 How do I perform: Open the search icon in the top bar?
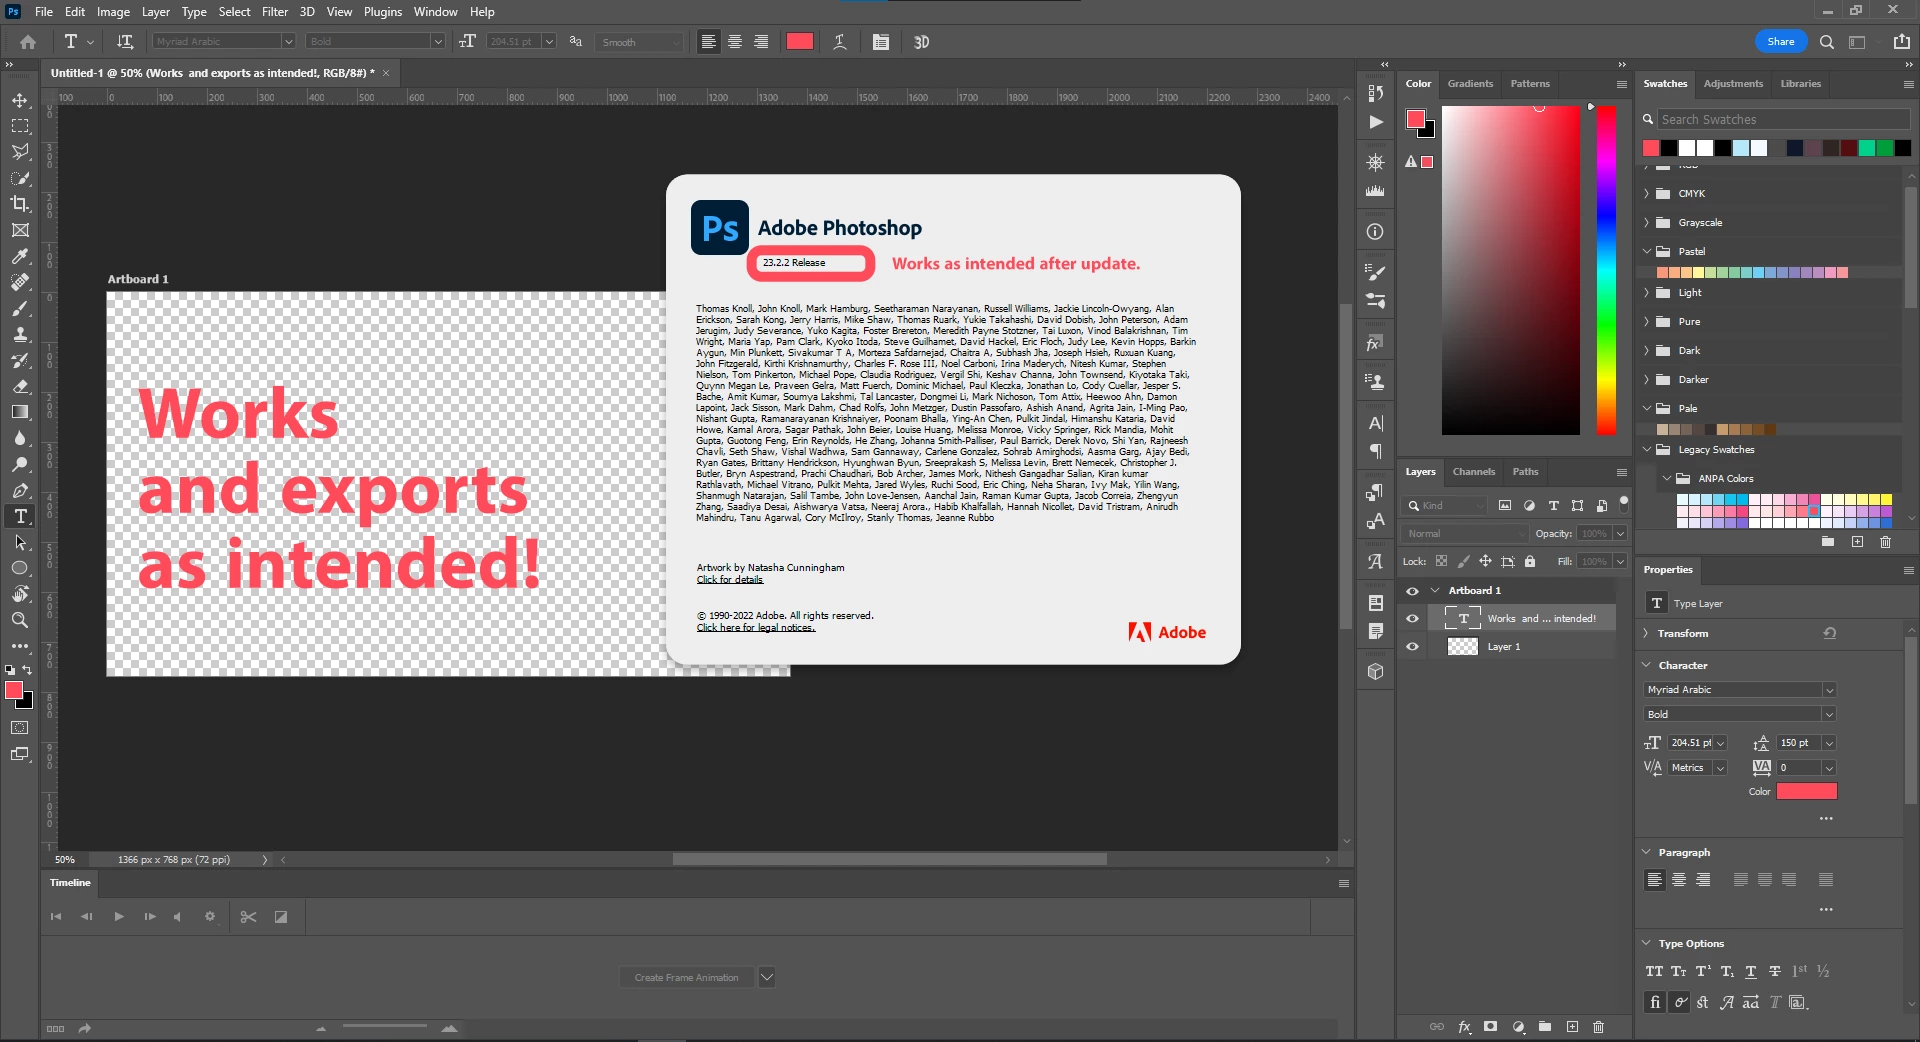point(1827,41)
